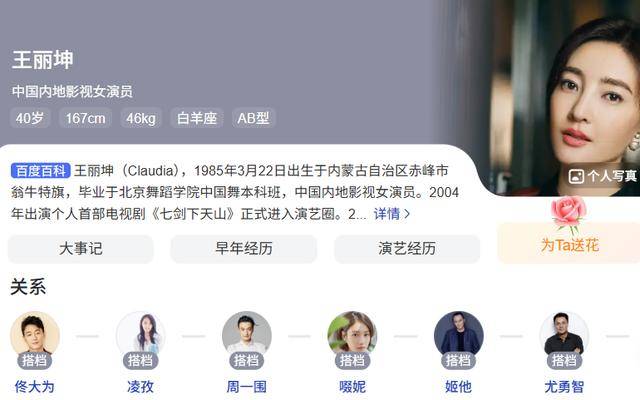Screen dimensions: 640x400
Task: Send flowers with 为Ta送花 button
Action: tap(569, 245)
